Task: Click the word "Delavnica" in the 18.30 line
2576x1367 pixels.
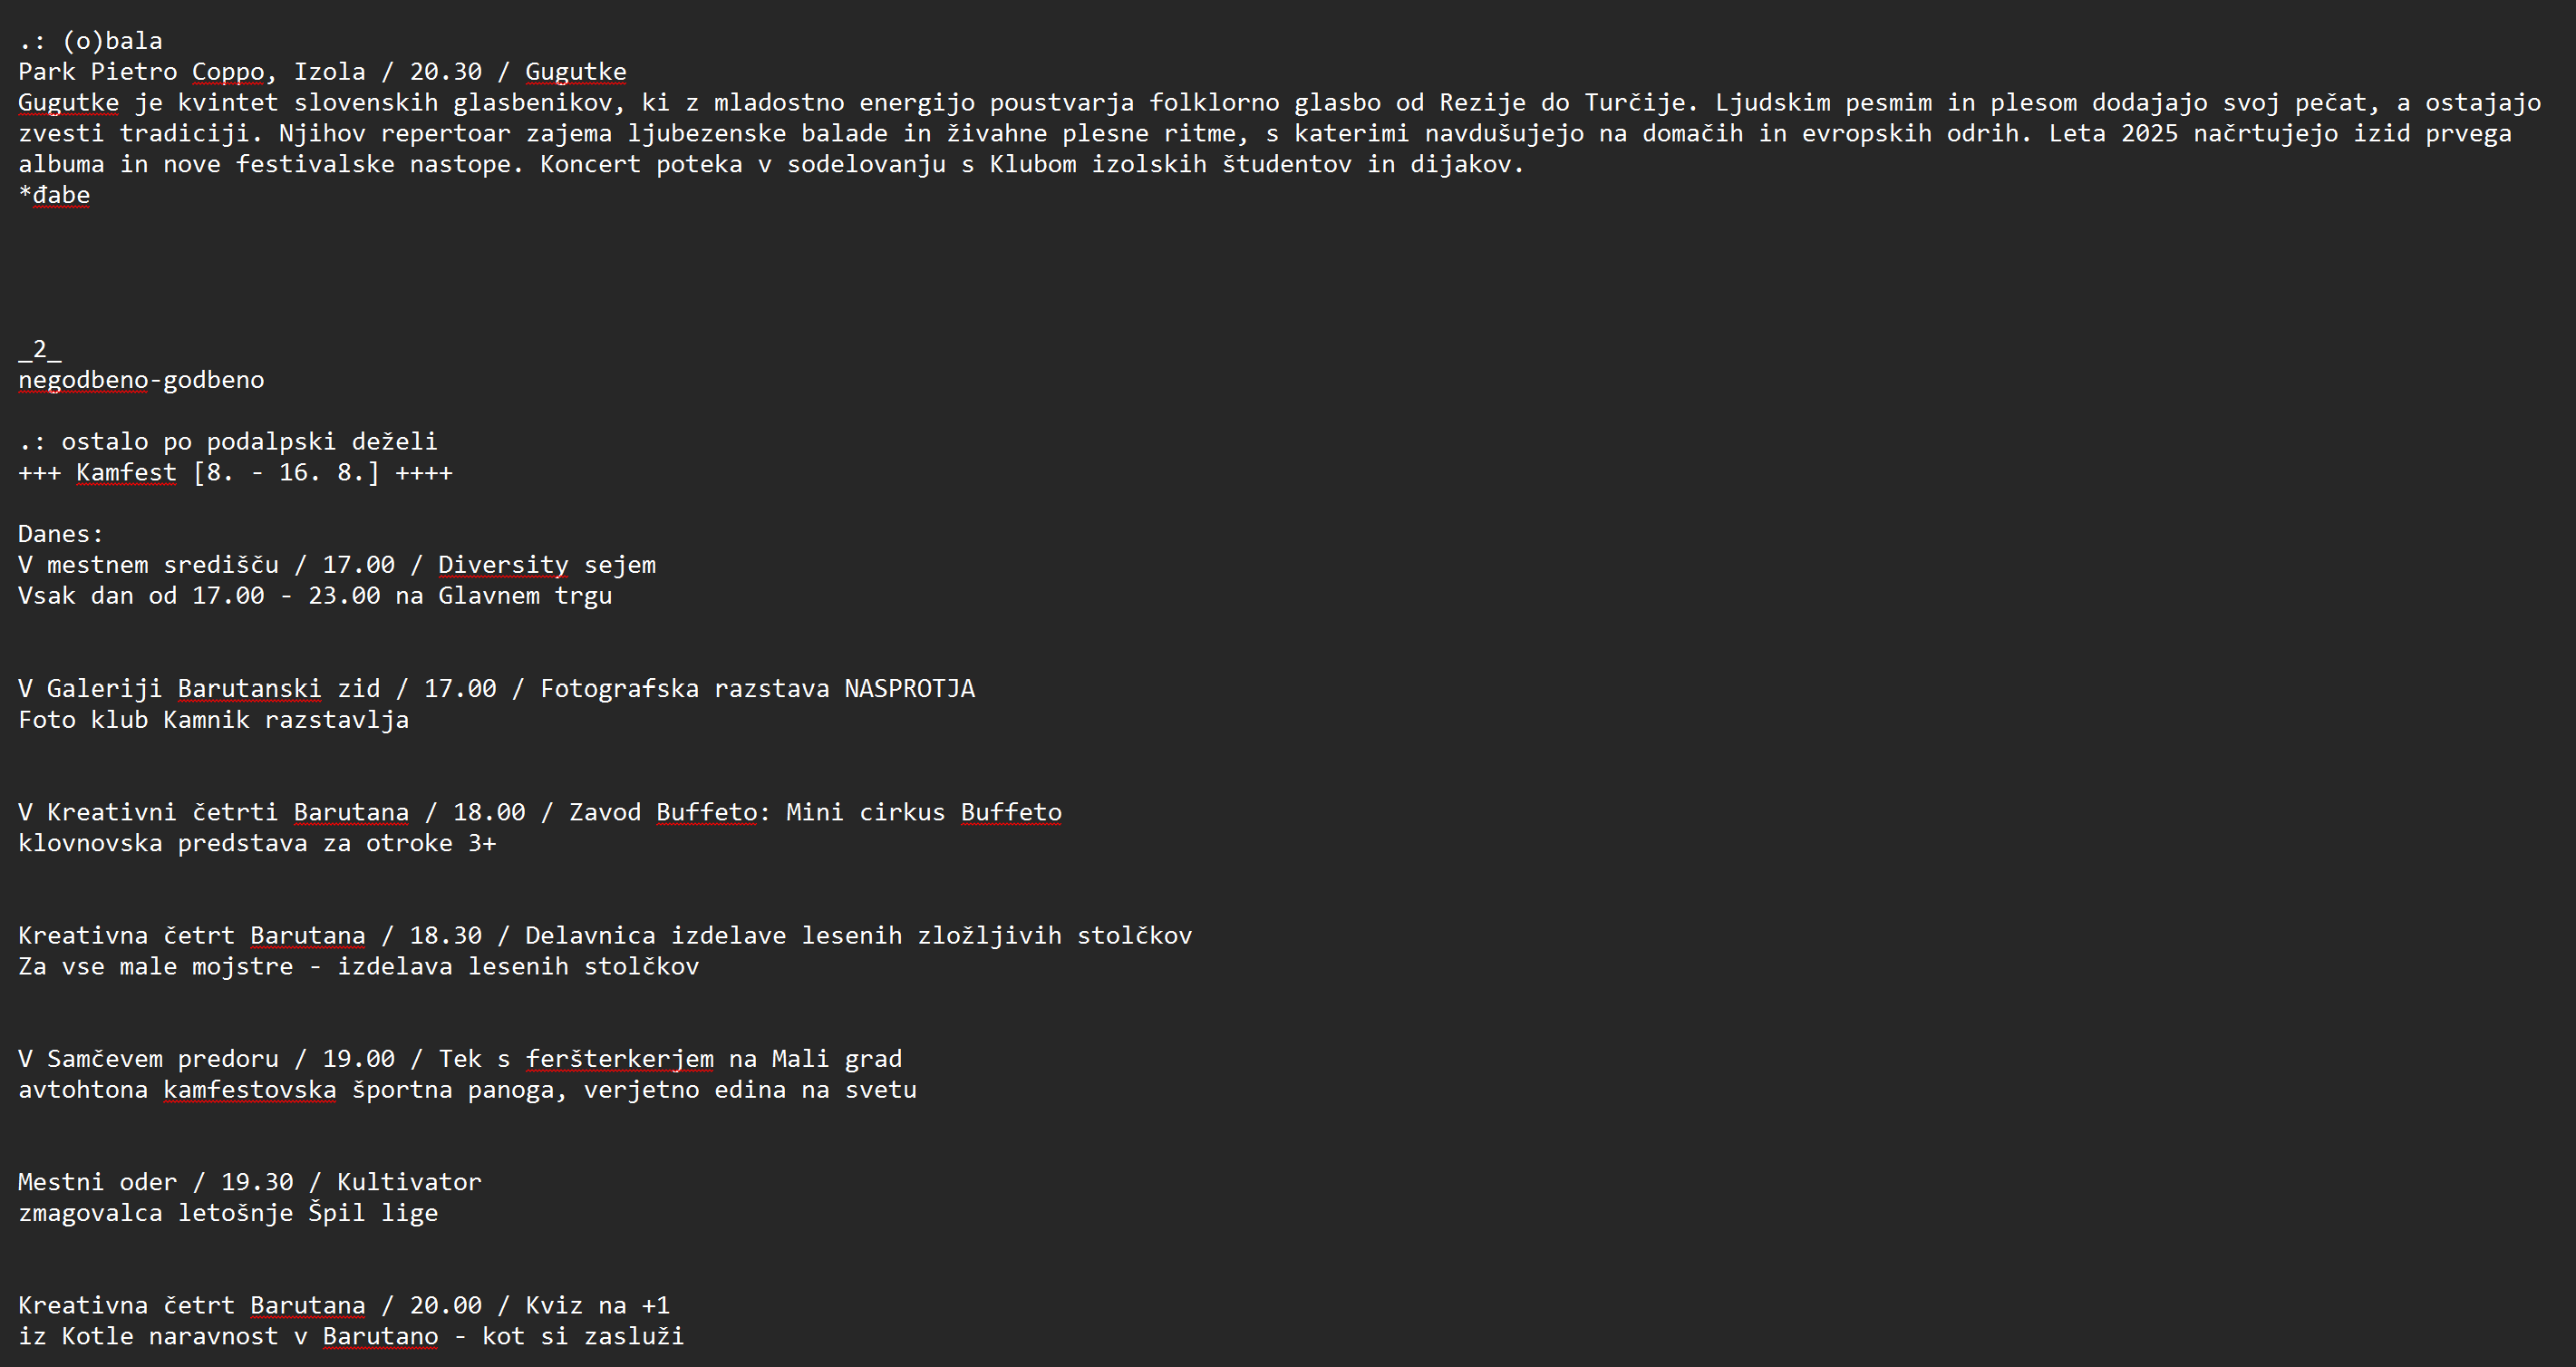Action: [x=590, y=936]
